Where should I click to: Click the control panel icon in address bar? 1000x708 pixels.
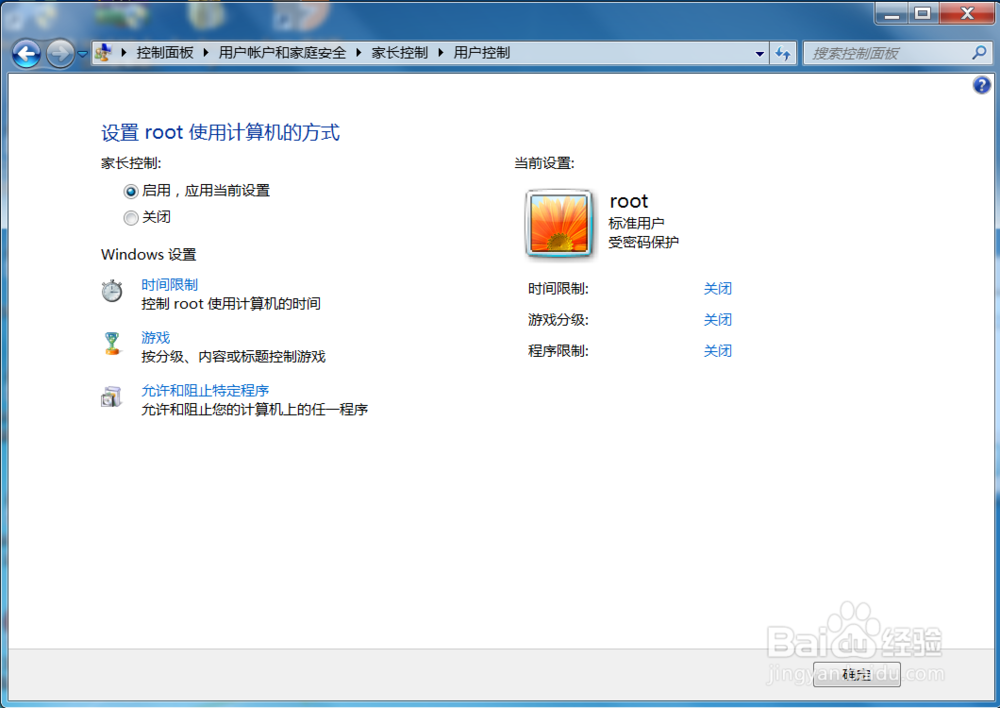103,53
